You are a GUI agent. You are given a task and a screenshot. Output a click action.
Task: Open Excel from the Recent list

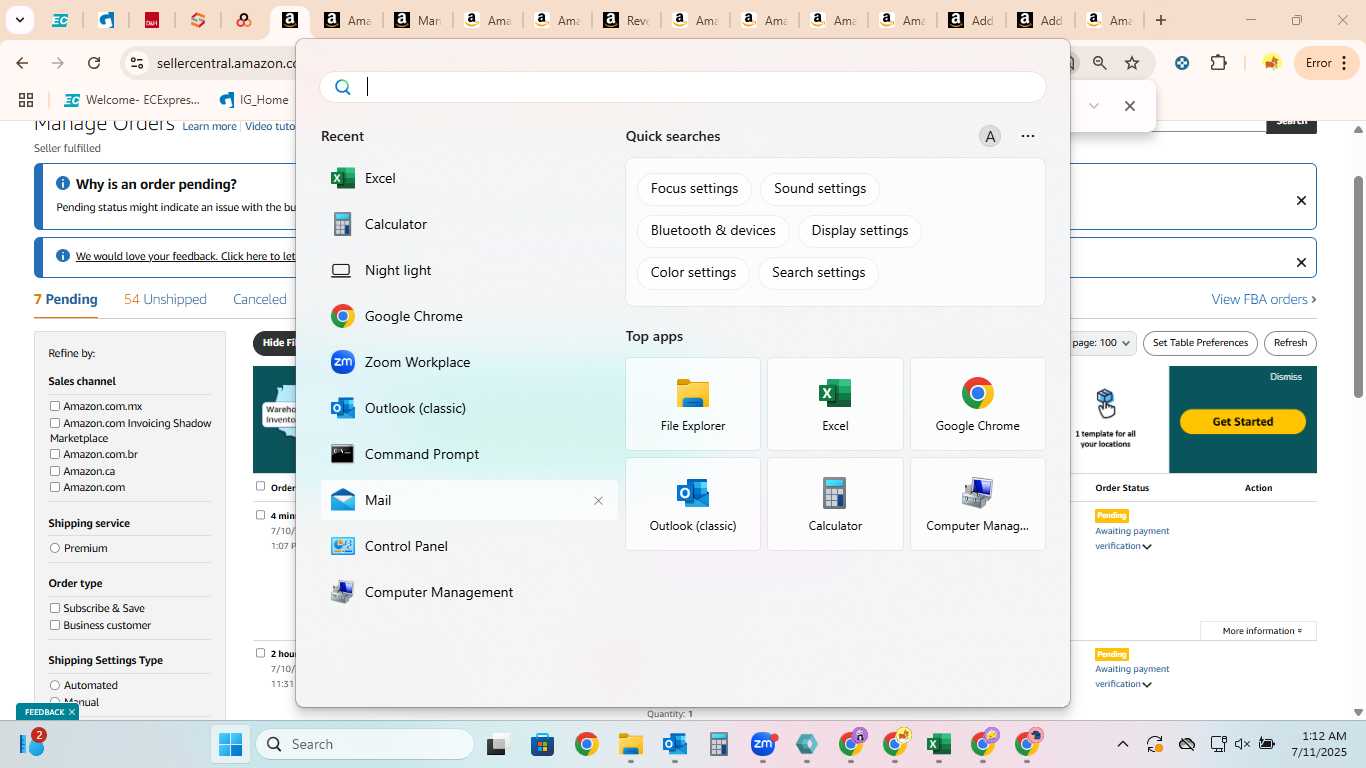point(469,178)
